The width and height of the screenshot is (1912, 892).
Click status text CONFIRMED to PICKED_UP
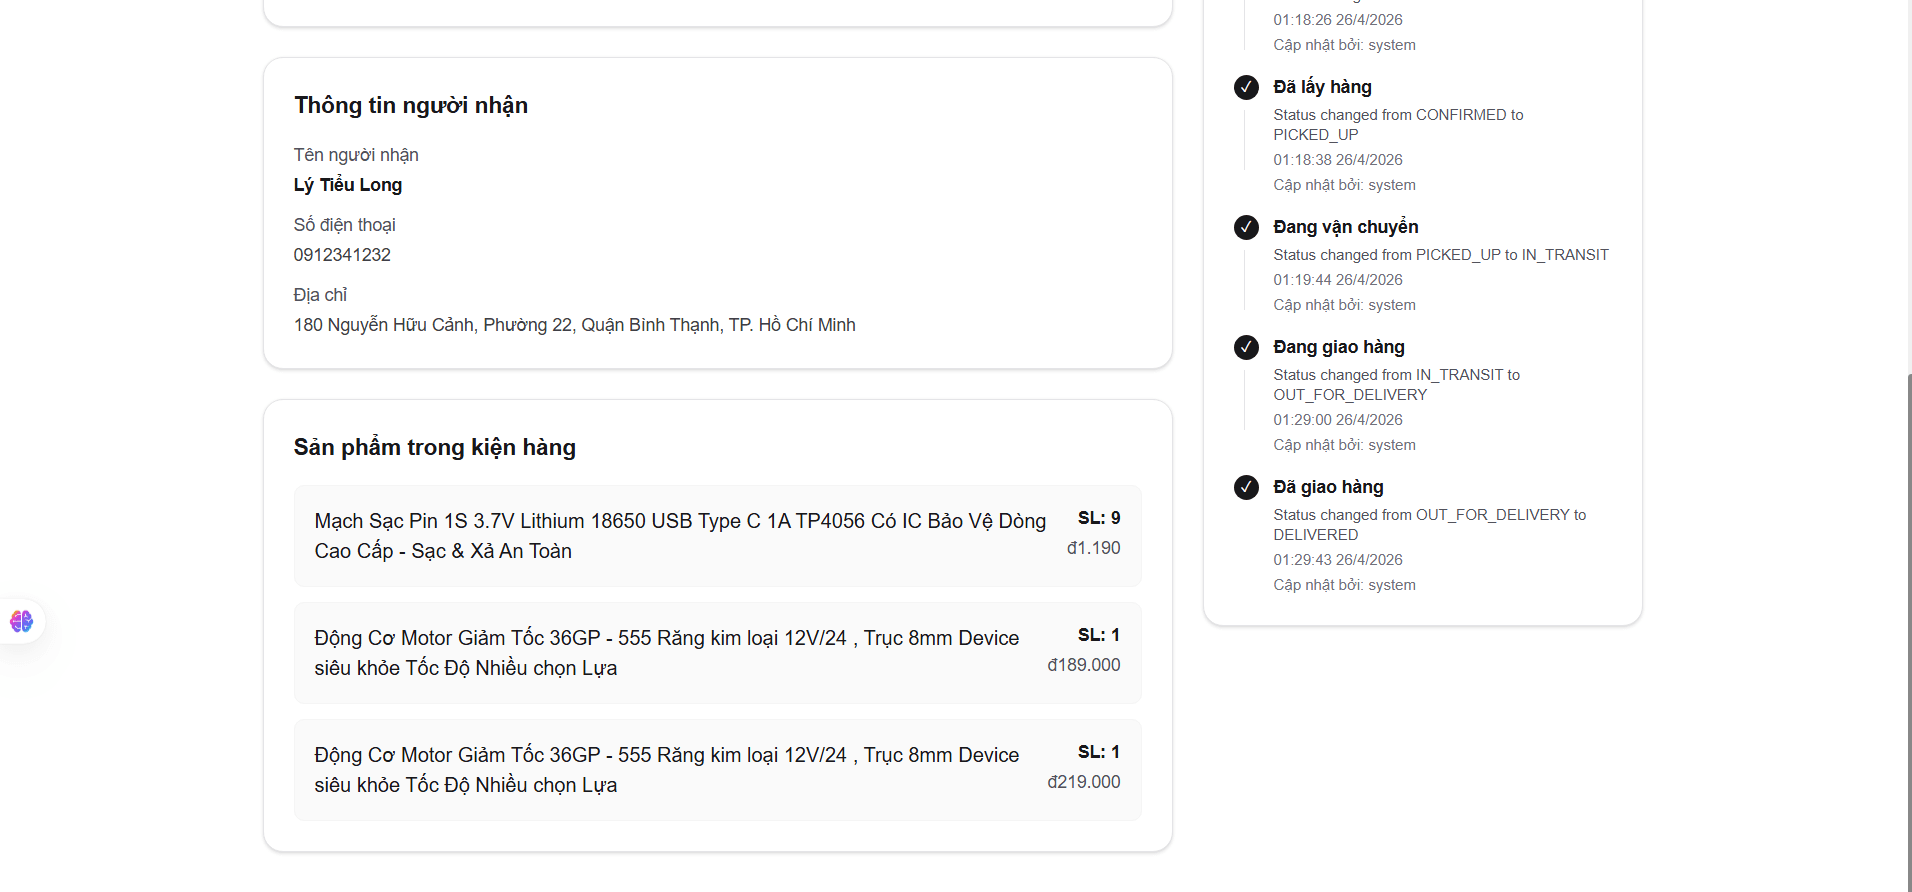click(1398, 125)
